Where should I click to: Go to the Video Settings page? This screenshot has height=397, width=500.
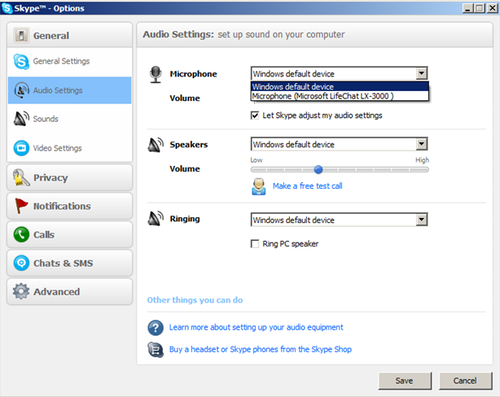(x=69, y=148)
